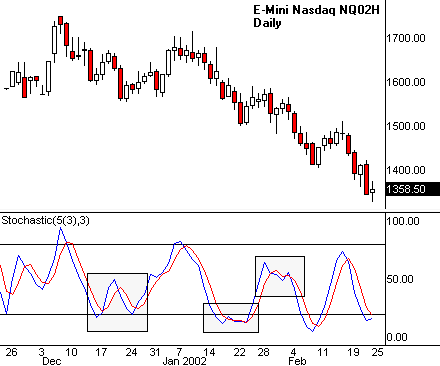The image size is (440, 366).
Task: Click the '31' date axis label
Action: point(155,352)
